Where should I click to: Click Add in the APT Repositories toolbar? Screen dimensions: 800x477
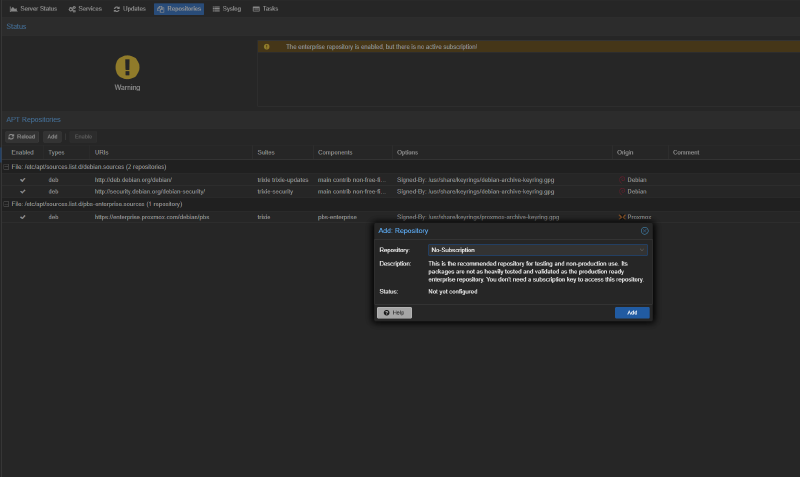(52, 137)
